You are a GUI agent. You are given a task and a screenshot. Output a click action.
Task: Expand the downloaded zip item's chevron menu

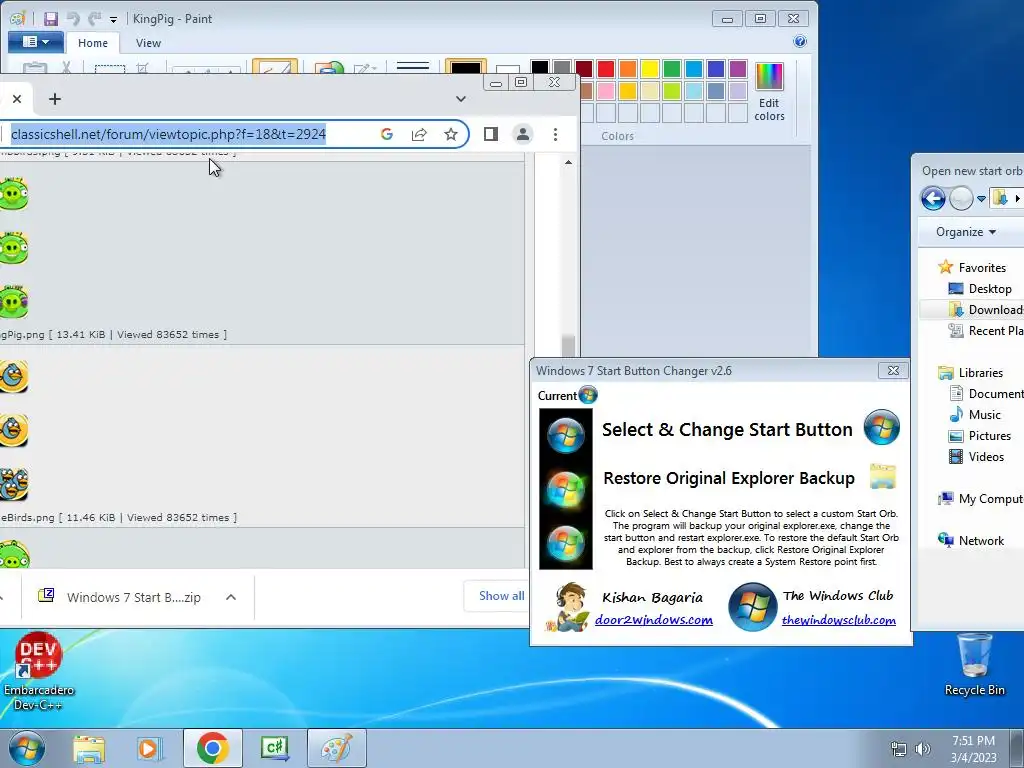click(x=231, y=598)
